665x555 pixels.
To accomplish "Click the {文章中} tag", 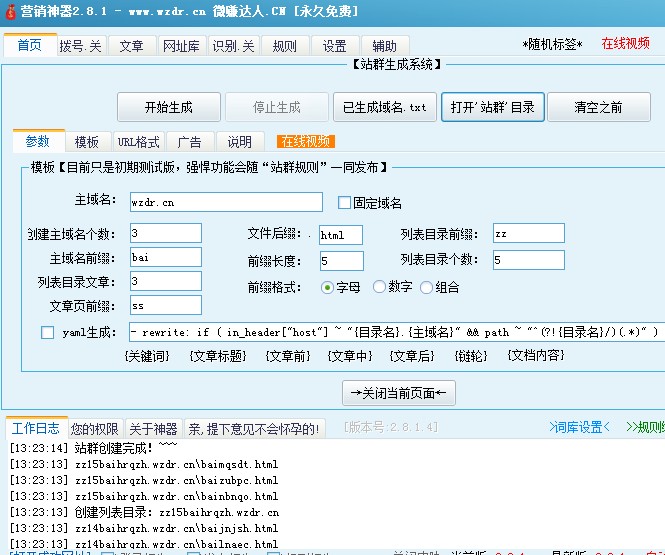I will click(350, 356).
